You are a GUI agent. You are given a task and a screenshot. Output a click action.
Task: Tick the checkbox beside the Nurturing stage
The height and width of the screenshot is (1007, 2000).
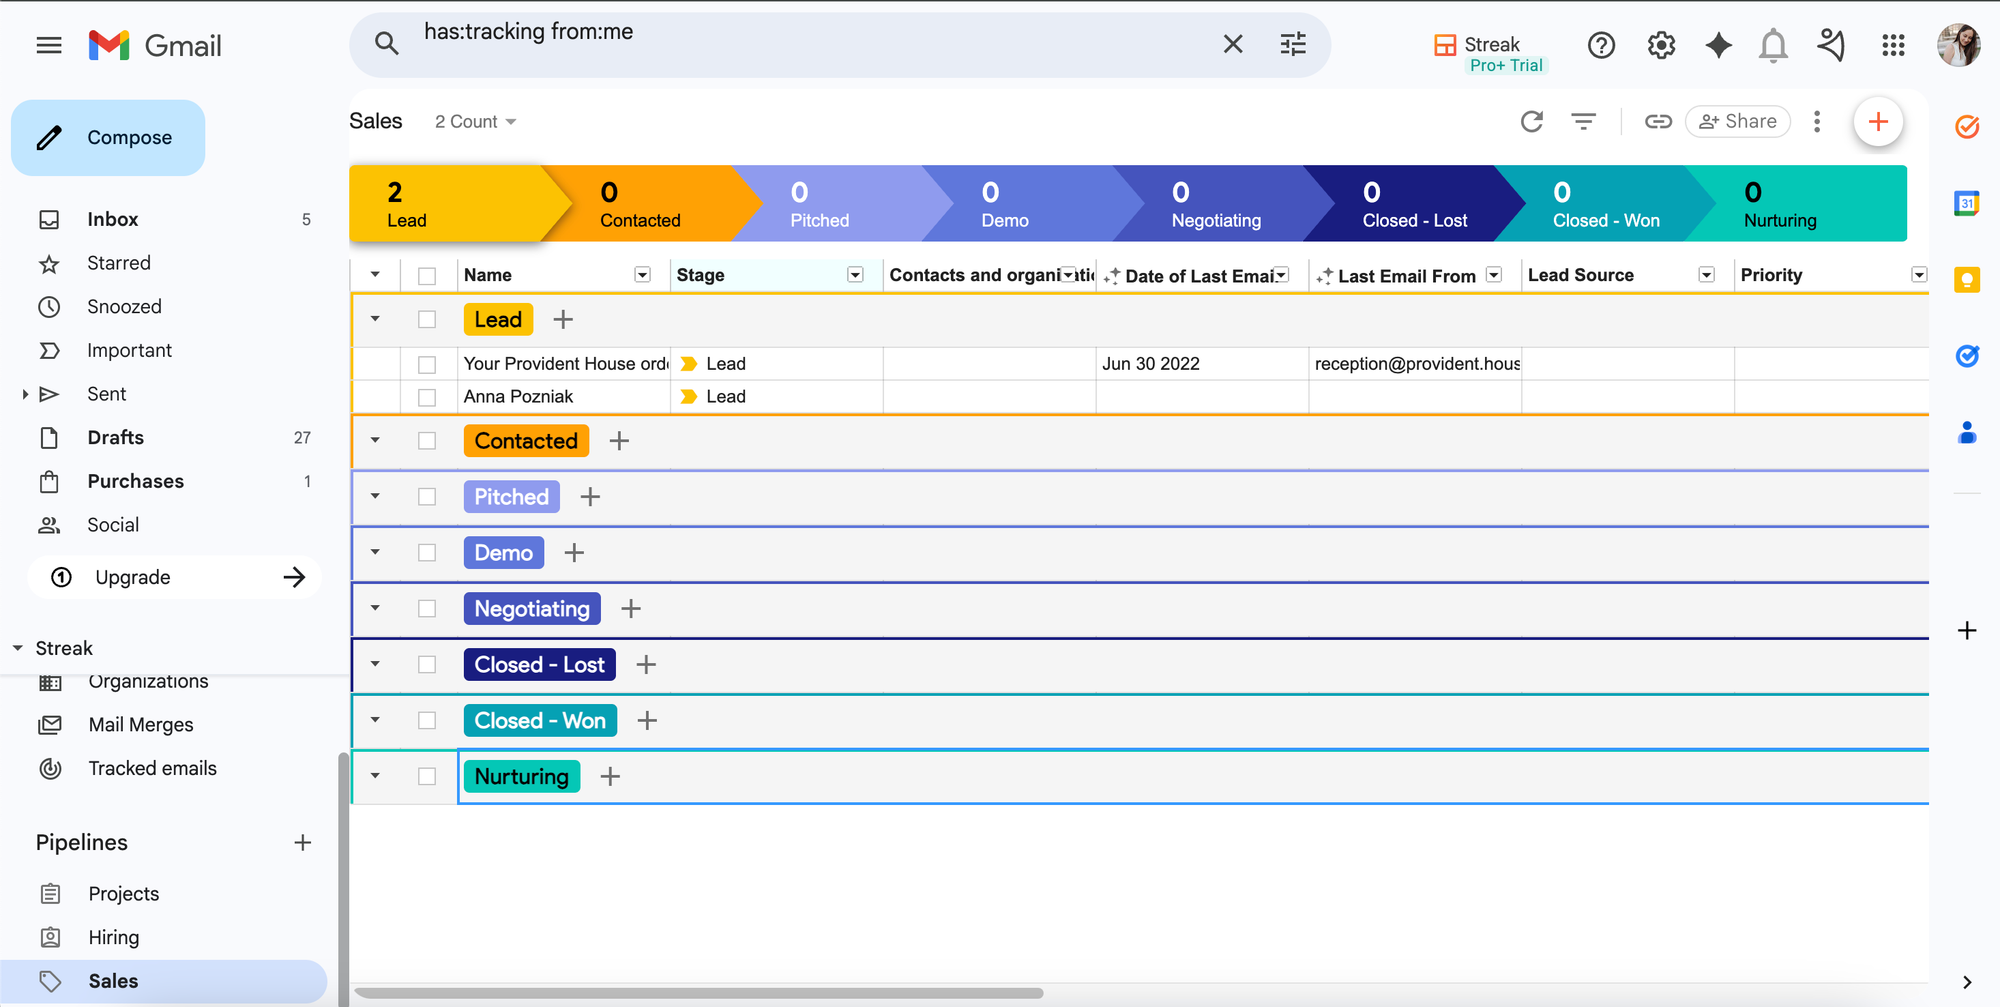(427, 776)
